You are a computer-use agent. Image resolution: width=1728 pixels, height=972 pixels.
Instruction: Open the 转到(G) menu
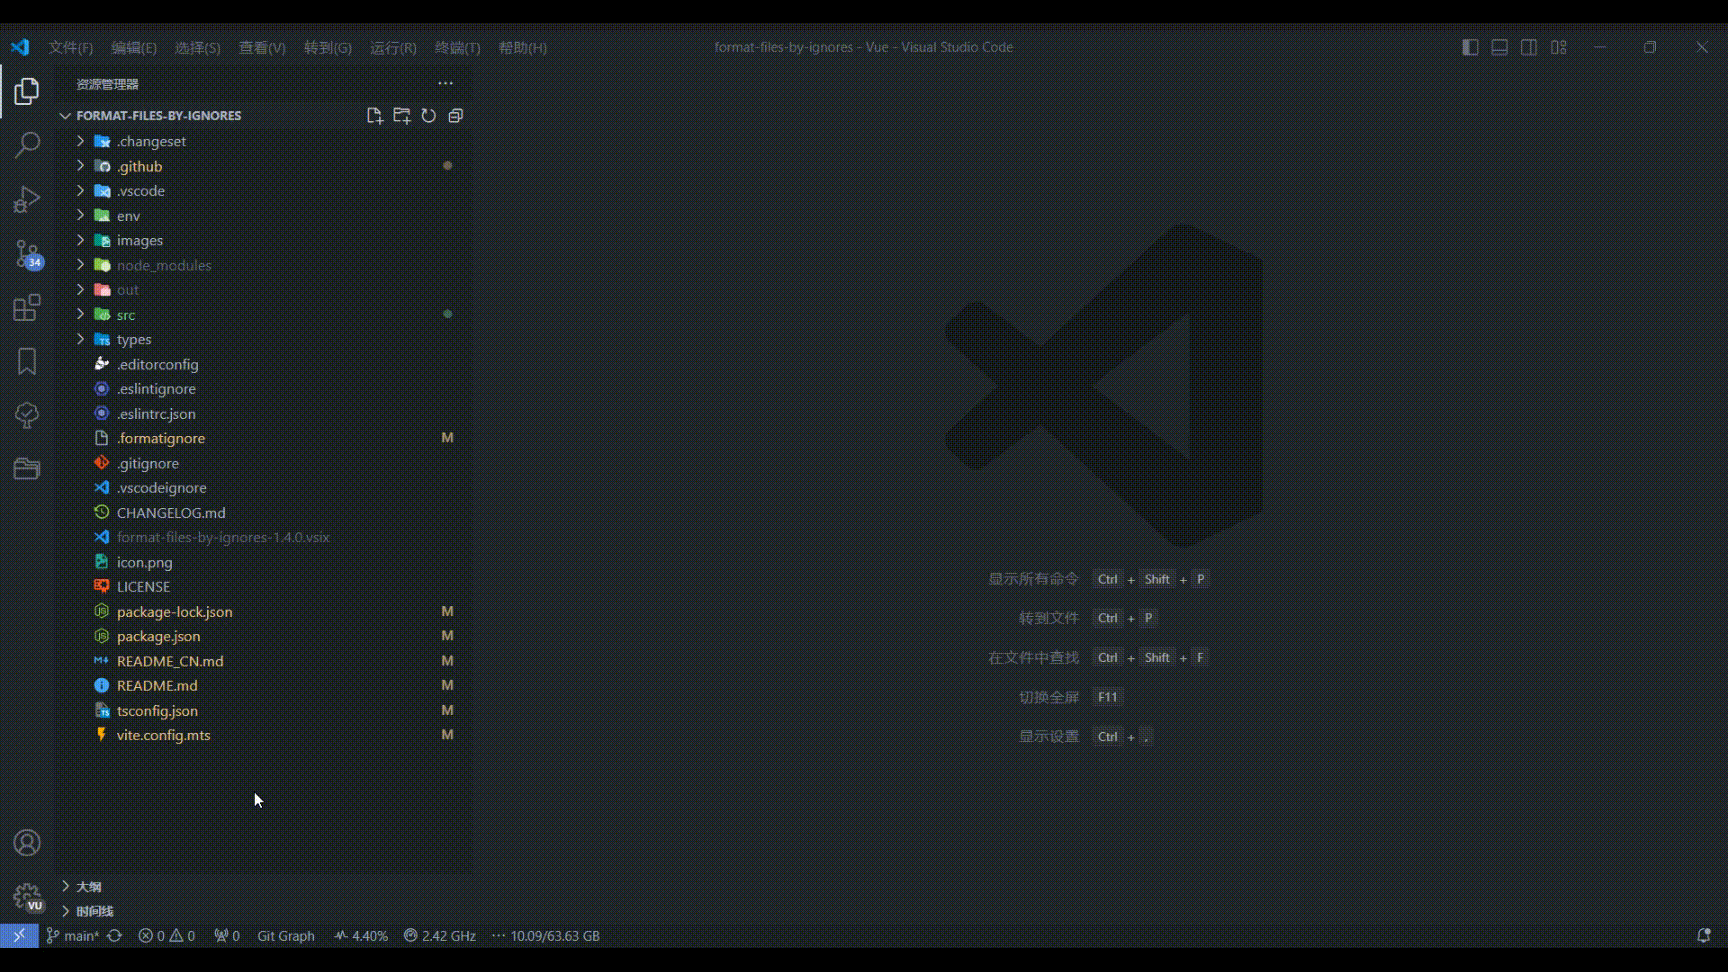point(328,48)
